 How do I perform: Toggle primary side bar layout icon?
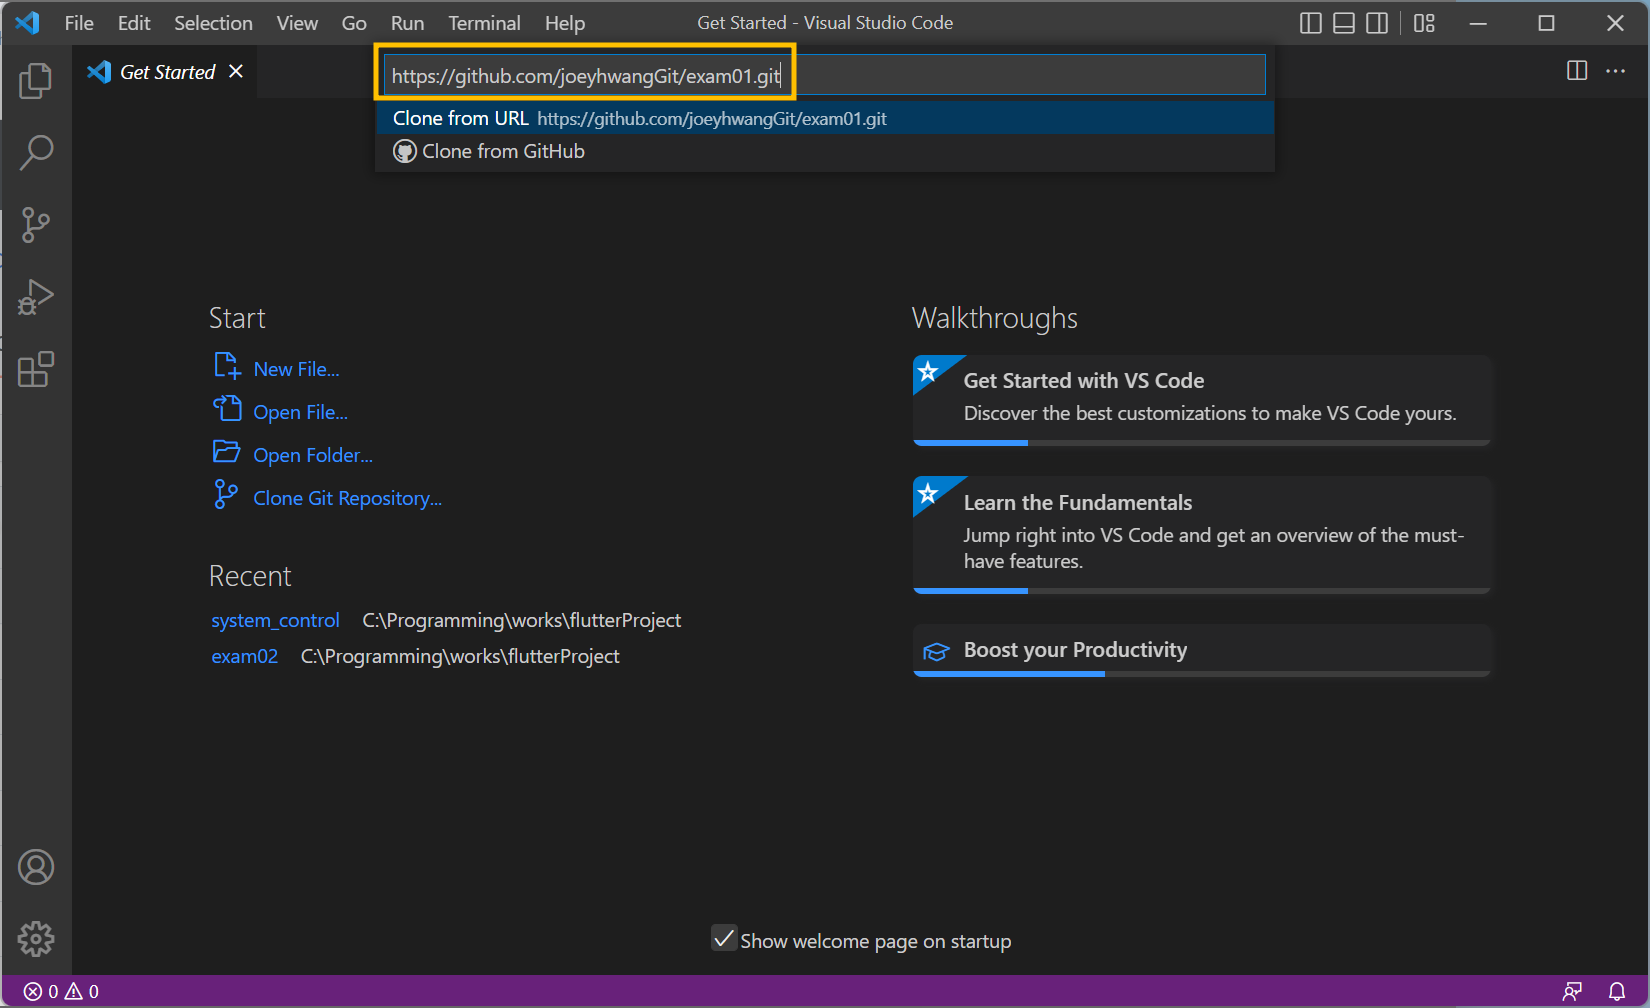[1311, 23]
